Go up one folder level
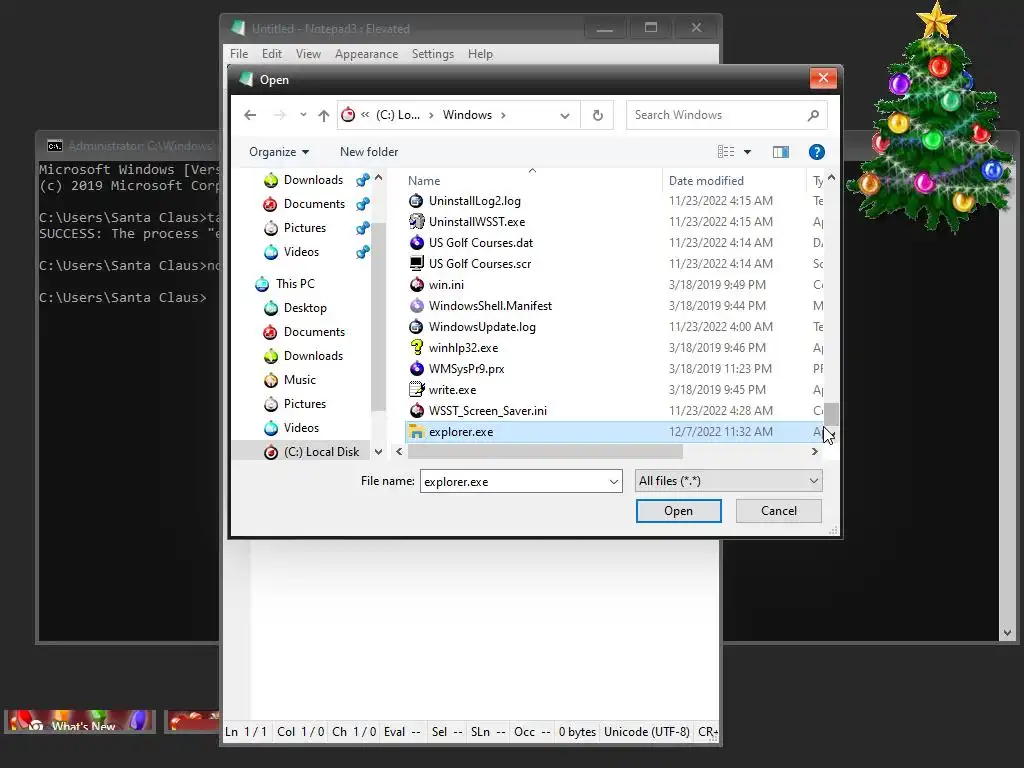Screen dimensions: 1024x768 coord(324,116)
